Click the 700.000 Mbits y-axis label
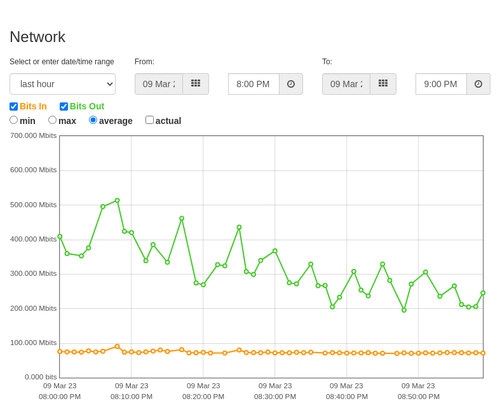The height and width of the screenshot is (403, 500). click(x=33, y=135)
